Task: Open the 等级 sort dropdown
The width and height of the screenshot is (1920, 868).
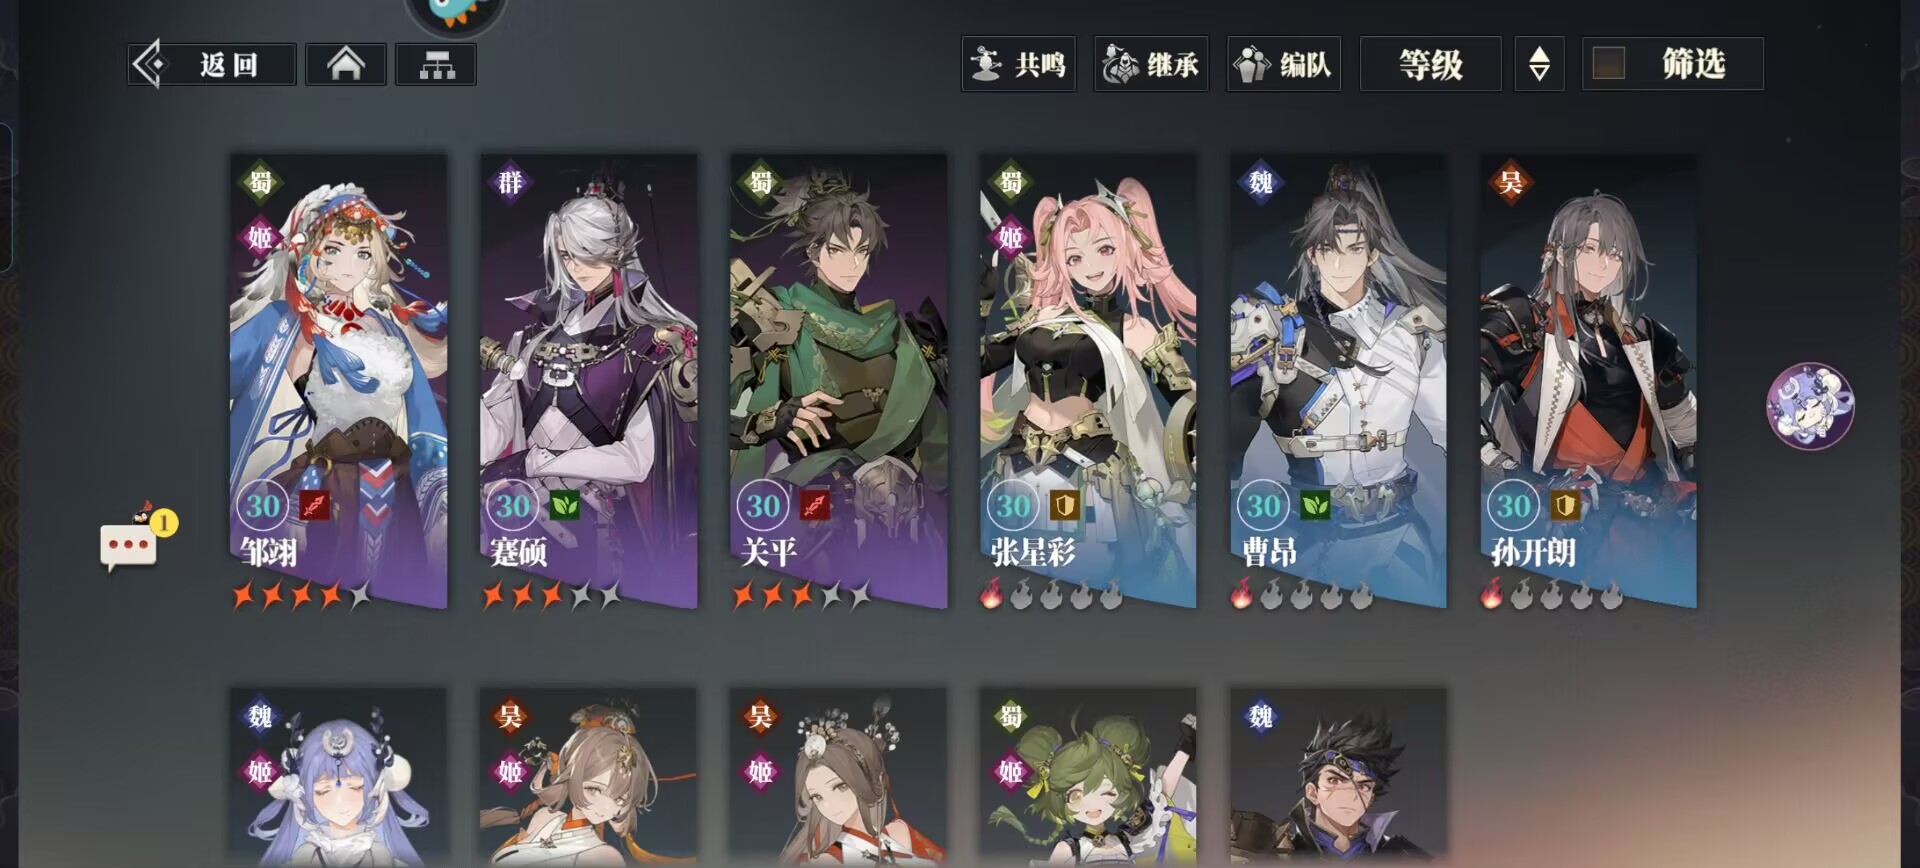Action: pyautogui.click(x=1430, y=64)
